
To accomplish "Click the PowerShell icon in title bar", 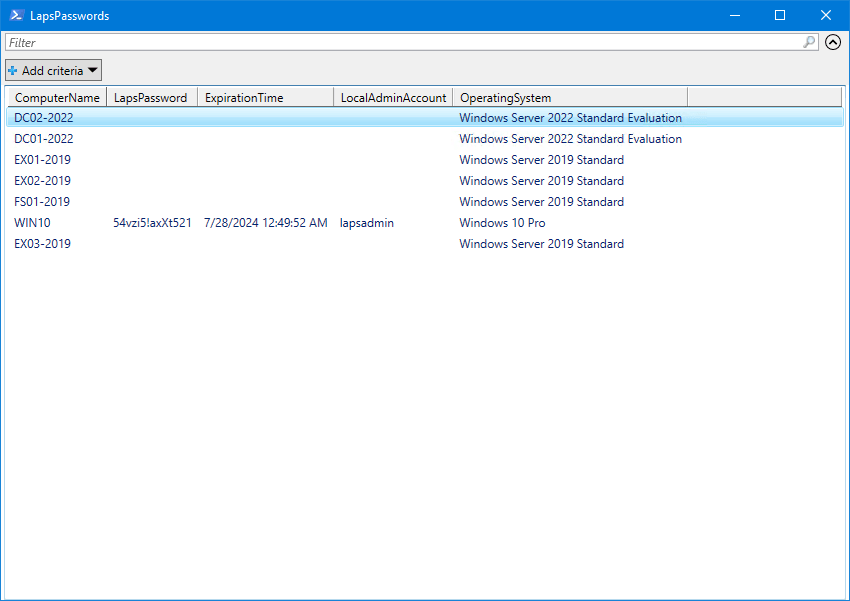I will click(x=17, y=15).
